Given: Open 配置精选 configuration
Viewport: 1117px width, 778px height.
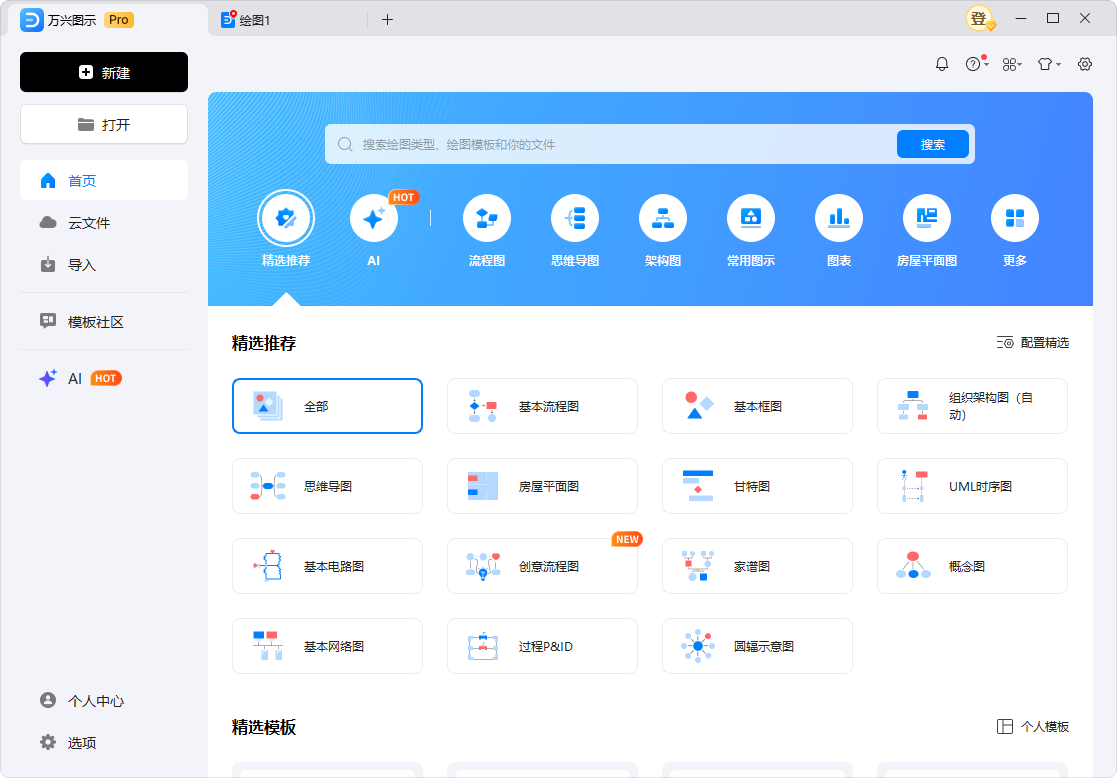Looking at the screenshot, I should tap(1035, 342).
